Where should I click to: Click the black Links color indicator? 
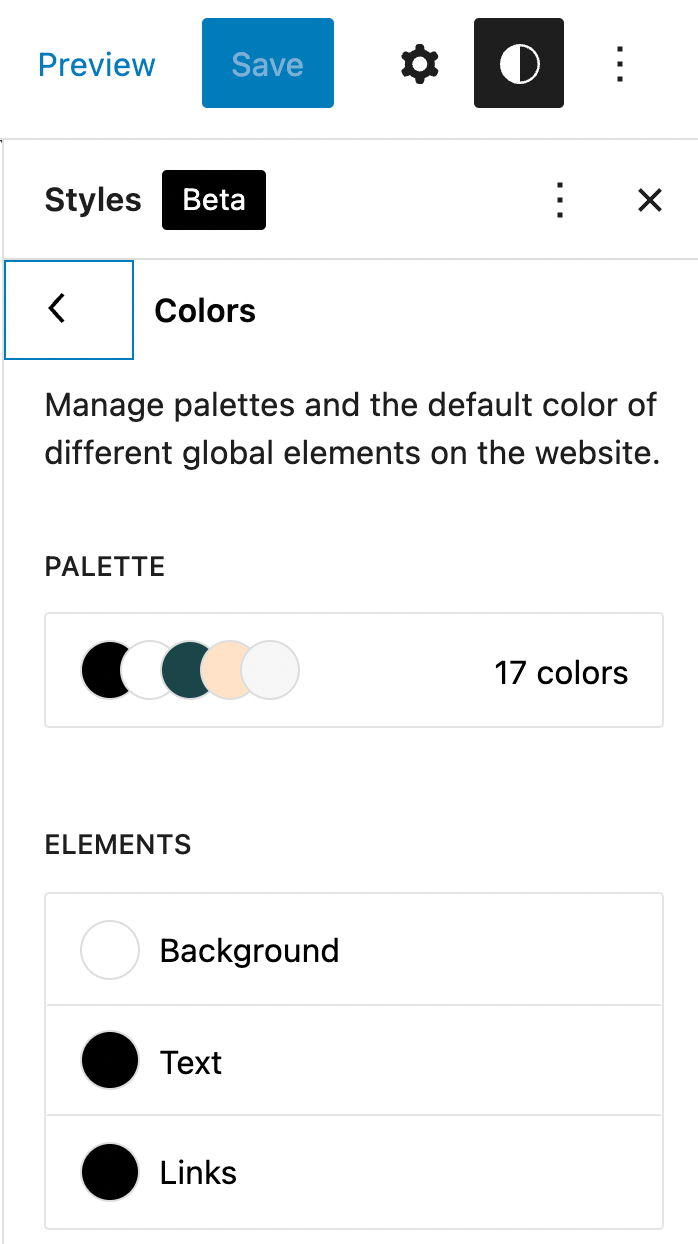pyautogui.click(x=109, y=1172)
